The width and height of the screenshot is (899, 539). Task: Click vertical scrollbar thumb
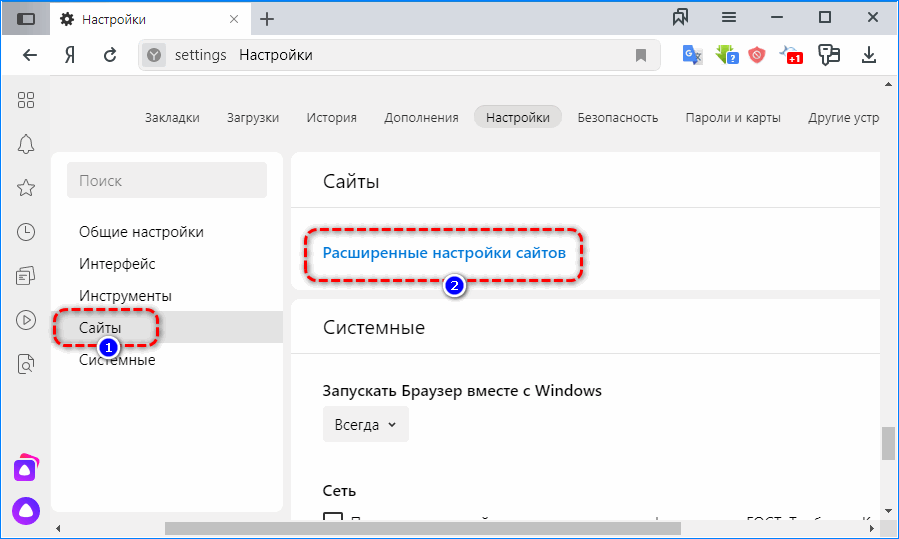(x=888, y=443)
